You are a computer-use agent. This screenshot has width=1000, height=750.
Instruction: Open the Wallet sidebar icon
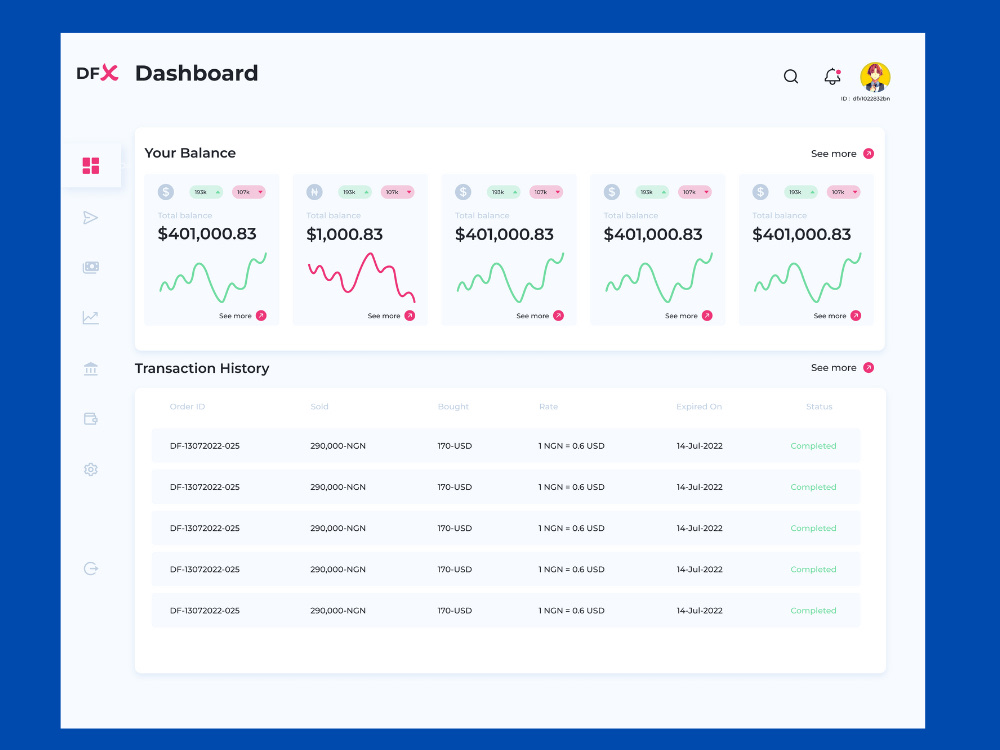point(91,418)
